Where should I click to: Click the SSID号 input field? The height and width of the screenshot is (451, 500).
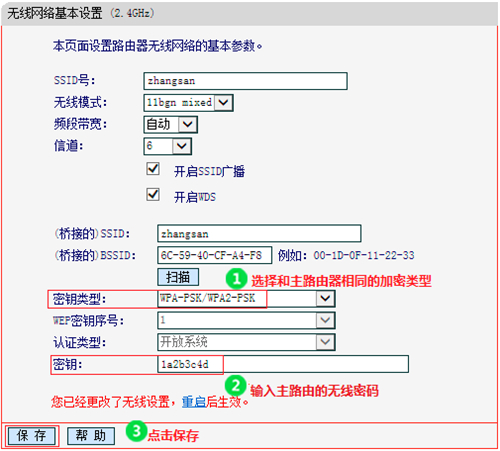[x=245, y=81]
